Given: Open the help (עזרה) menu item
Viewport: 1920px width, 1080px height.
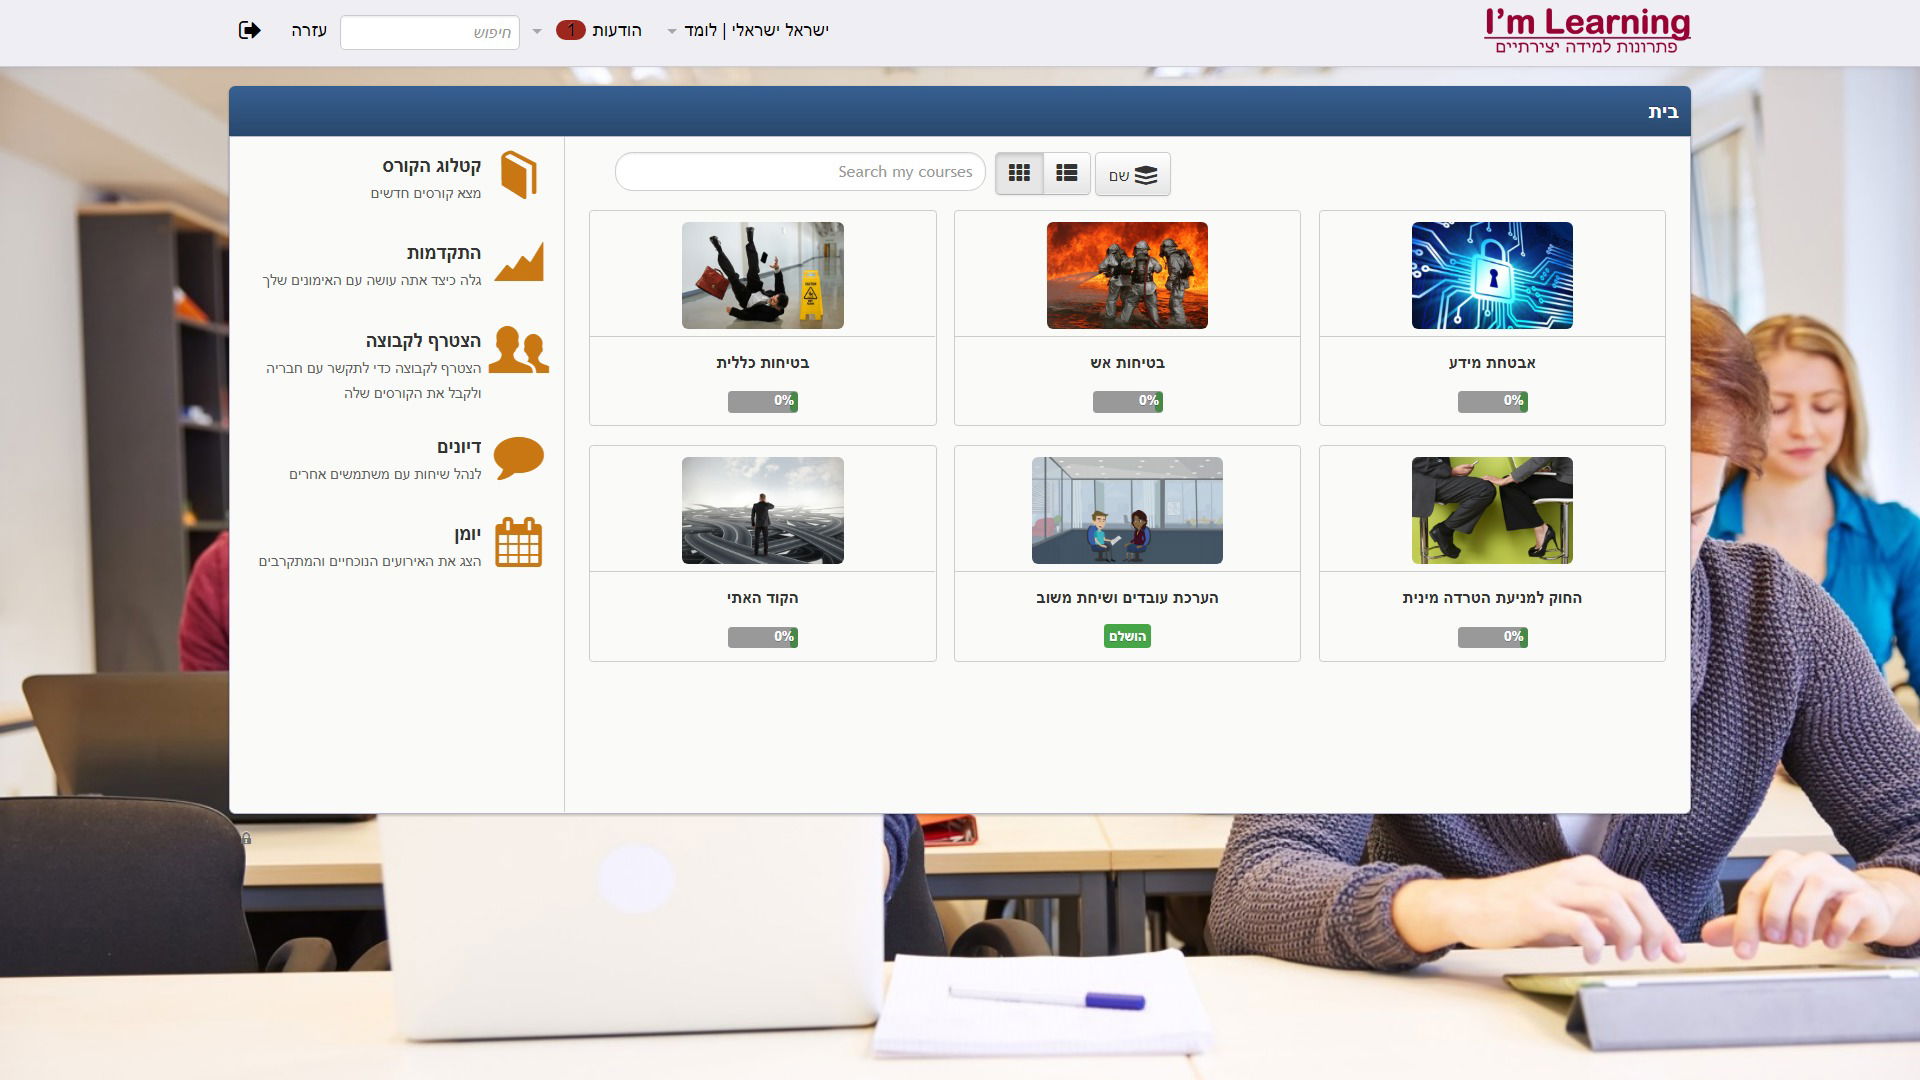Looking at the screenshot, I should pos(309,30).
